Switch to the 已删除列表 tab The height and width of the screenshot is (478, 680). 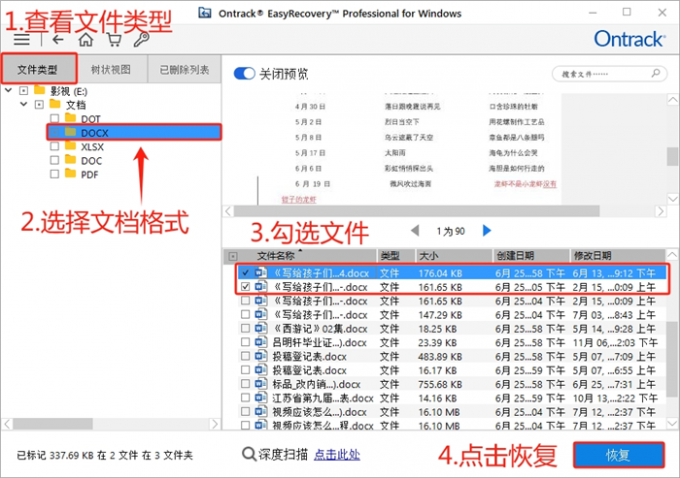point(184,69)
